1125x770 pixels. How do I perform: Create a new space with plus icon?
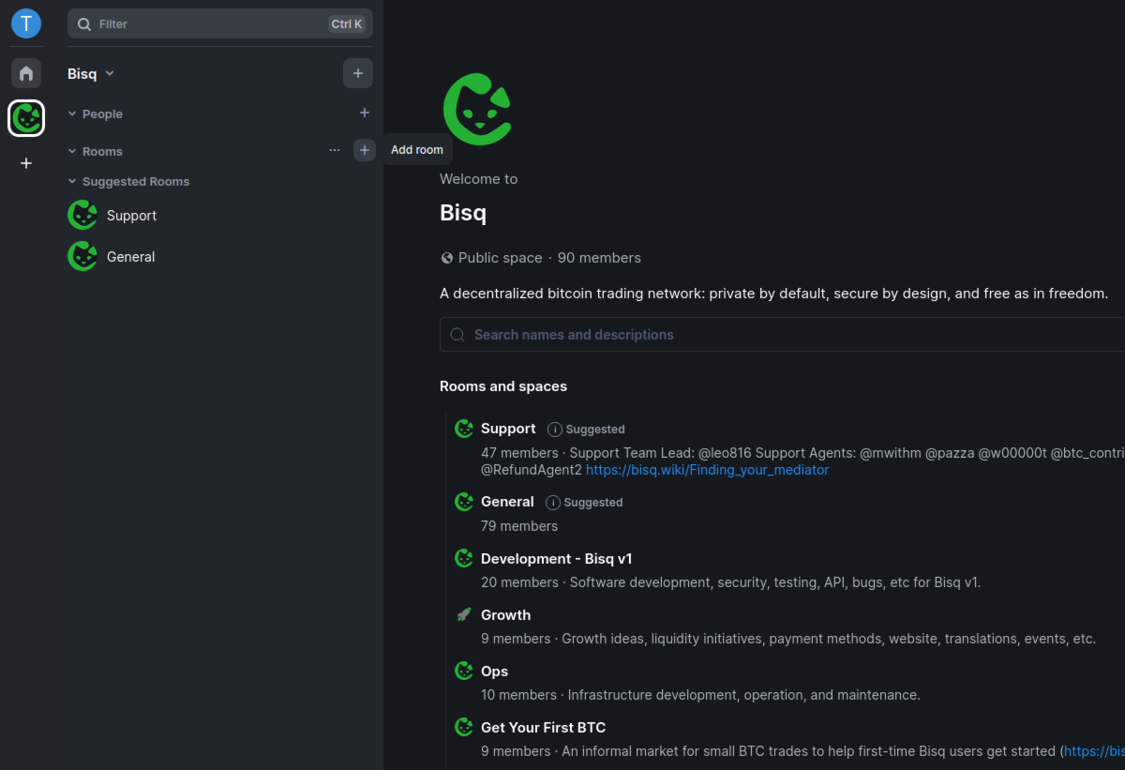[26, 163]
